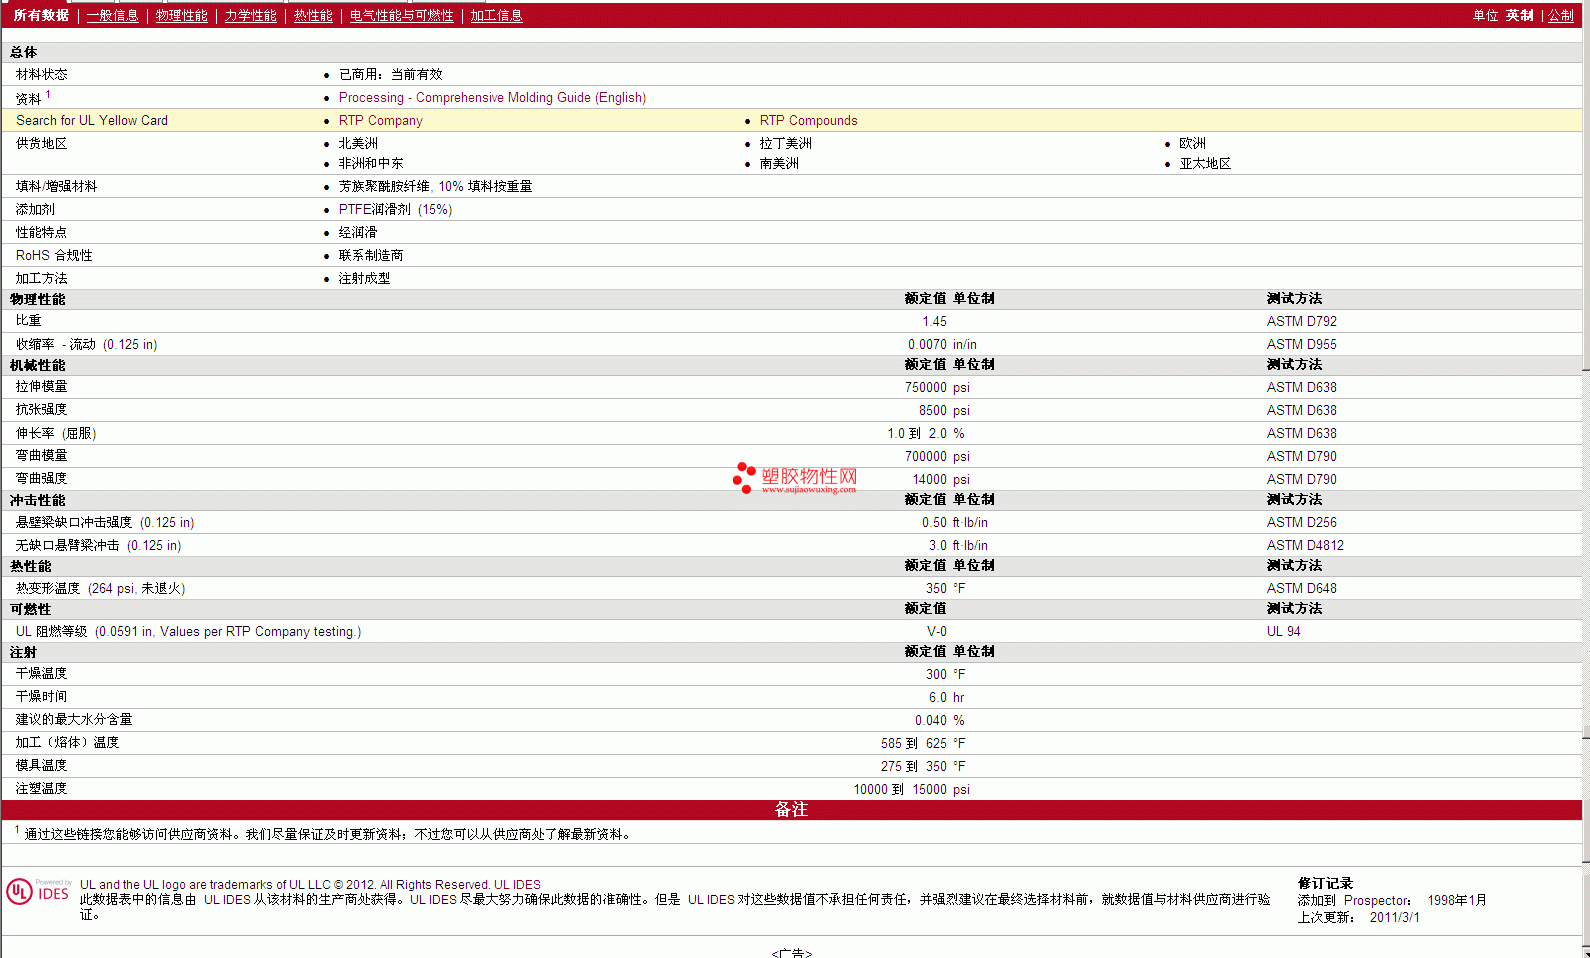
Task: Select 英制 units option
Action: point(1519,16)
